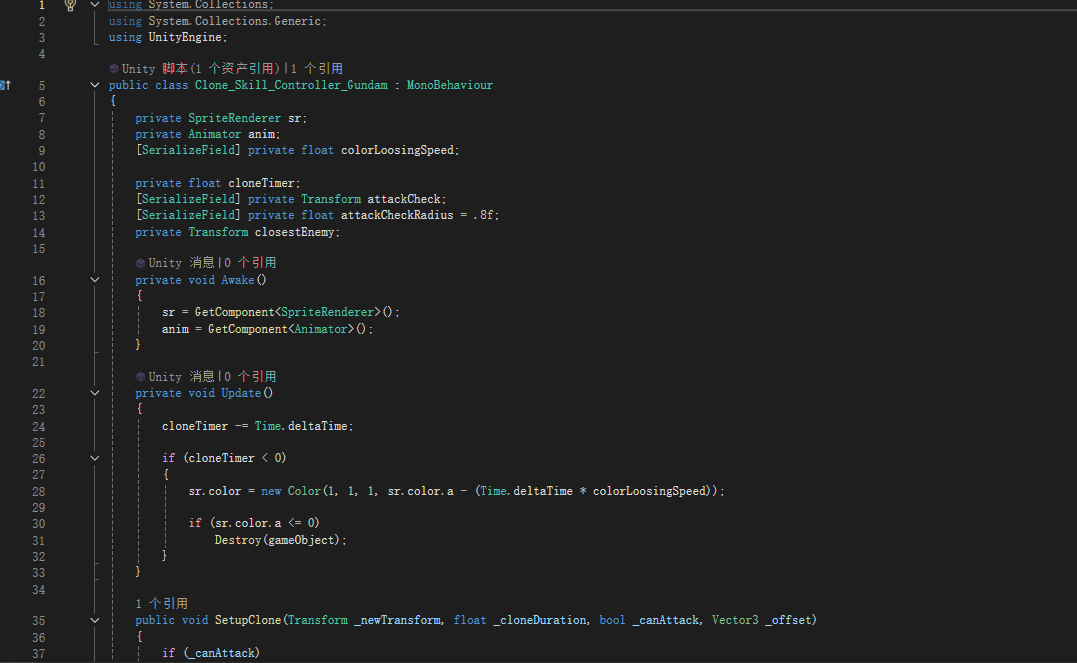Select line number 10 in margin
Viewport: 1077px width, 663px height.
click(x=38, y=167)
